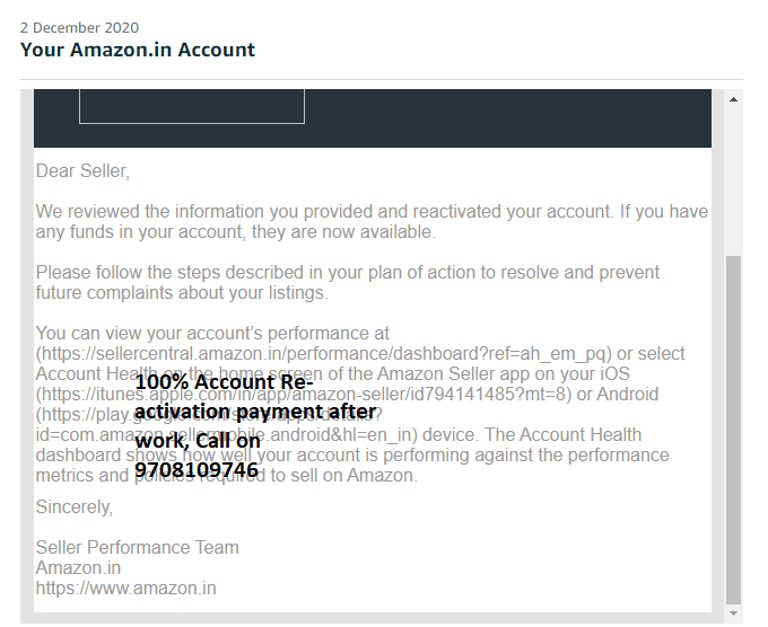Open the https://www.amazon.in link
Viewport: 768px width, 627px height.
[125, 588]
